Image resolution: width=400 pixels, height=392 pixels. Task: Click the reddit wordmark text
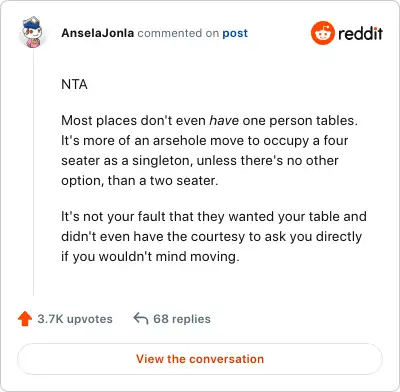pyautogui.click(x=360, y=33)
